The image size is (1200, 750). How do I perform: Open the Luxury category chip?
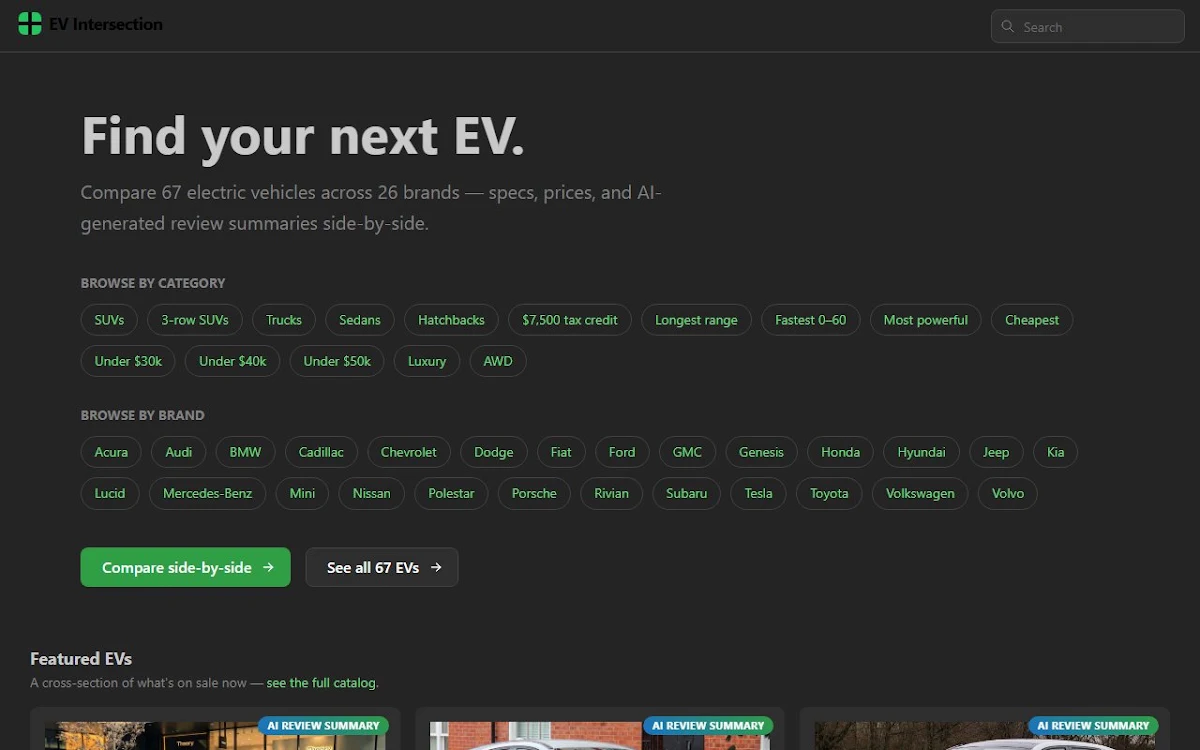click(x=427, y=361)
